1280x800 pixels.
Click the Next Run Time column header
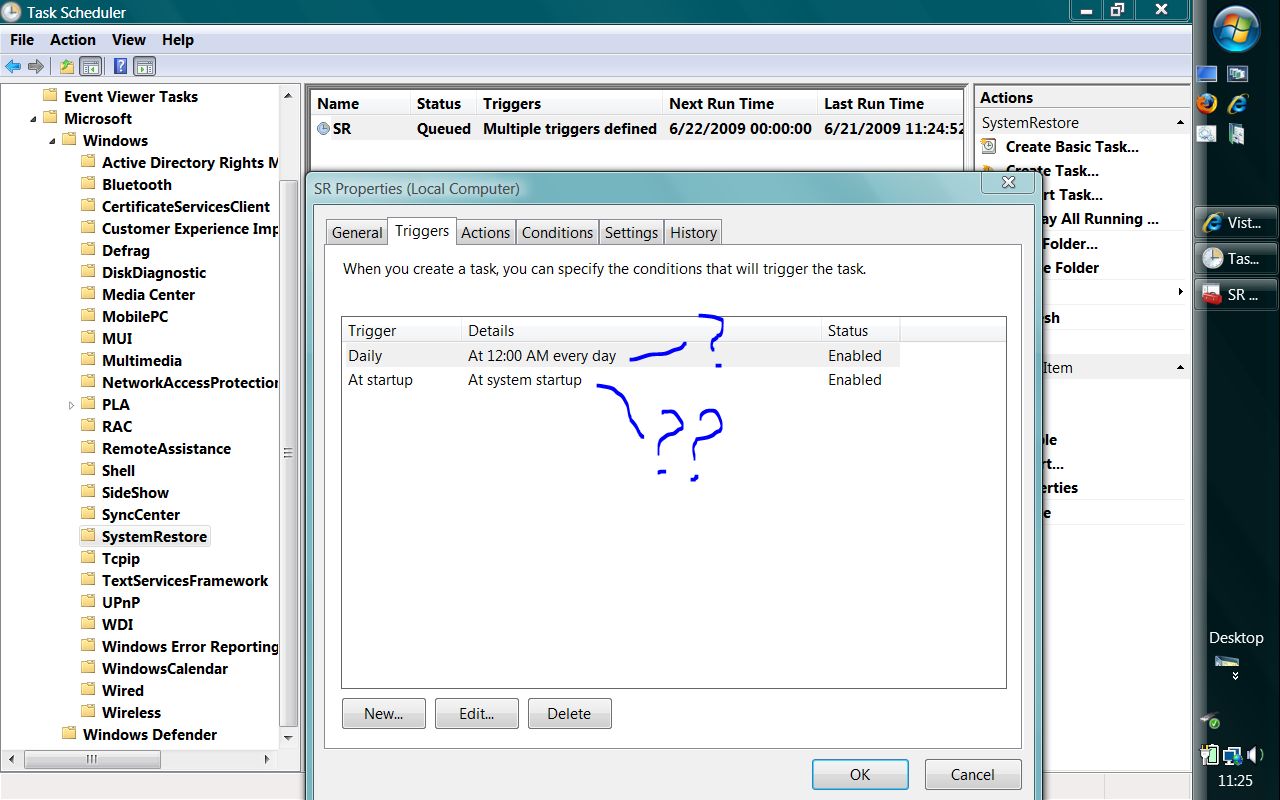click(739, 104)
